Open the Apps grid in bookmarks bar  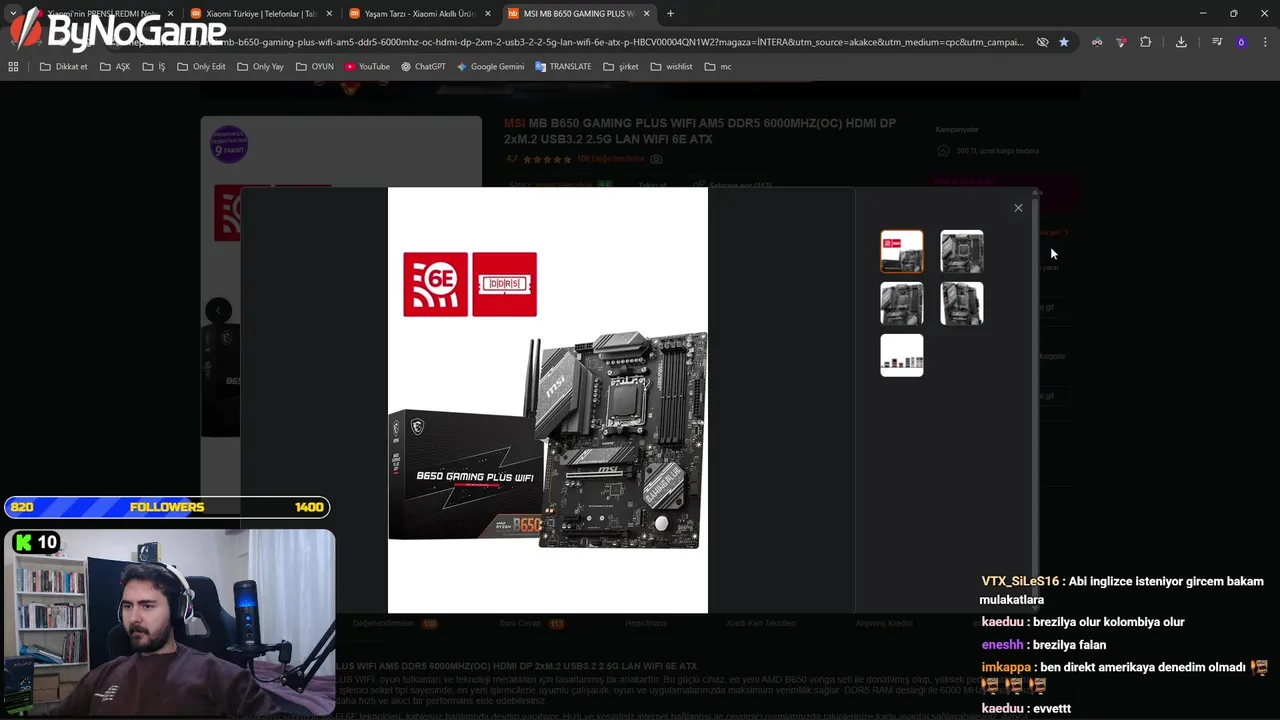click(x=13, y=67)
